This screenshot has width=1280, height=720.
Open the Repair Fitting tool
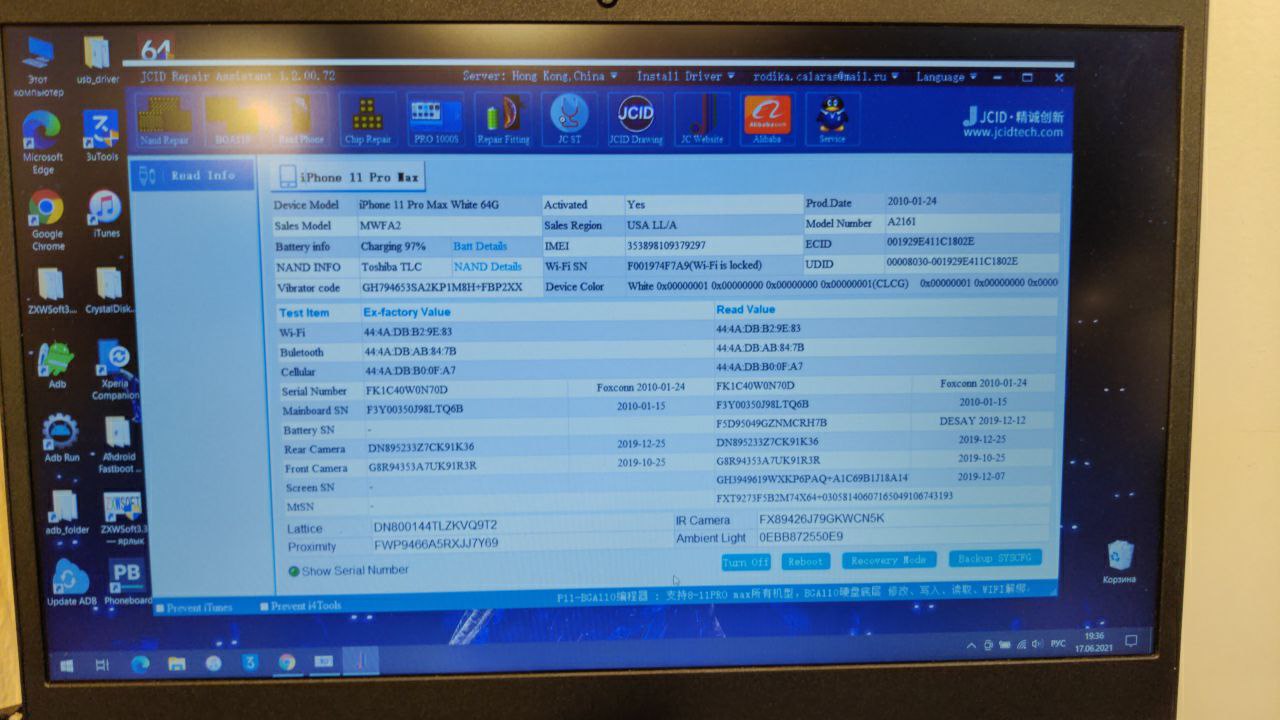503,121
